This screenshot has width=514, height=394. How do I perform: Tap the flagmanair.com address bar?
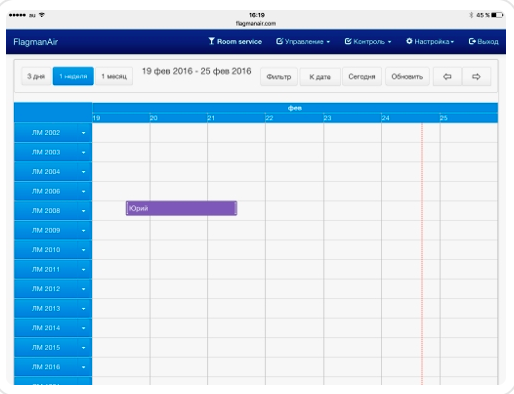256,24
